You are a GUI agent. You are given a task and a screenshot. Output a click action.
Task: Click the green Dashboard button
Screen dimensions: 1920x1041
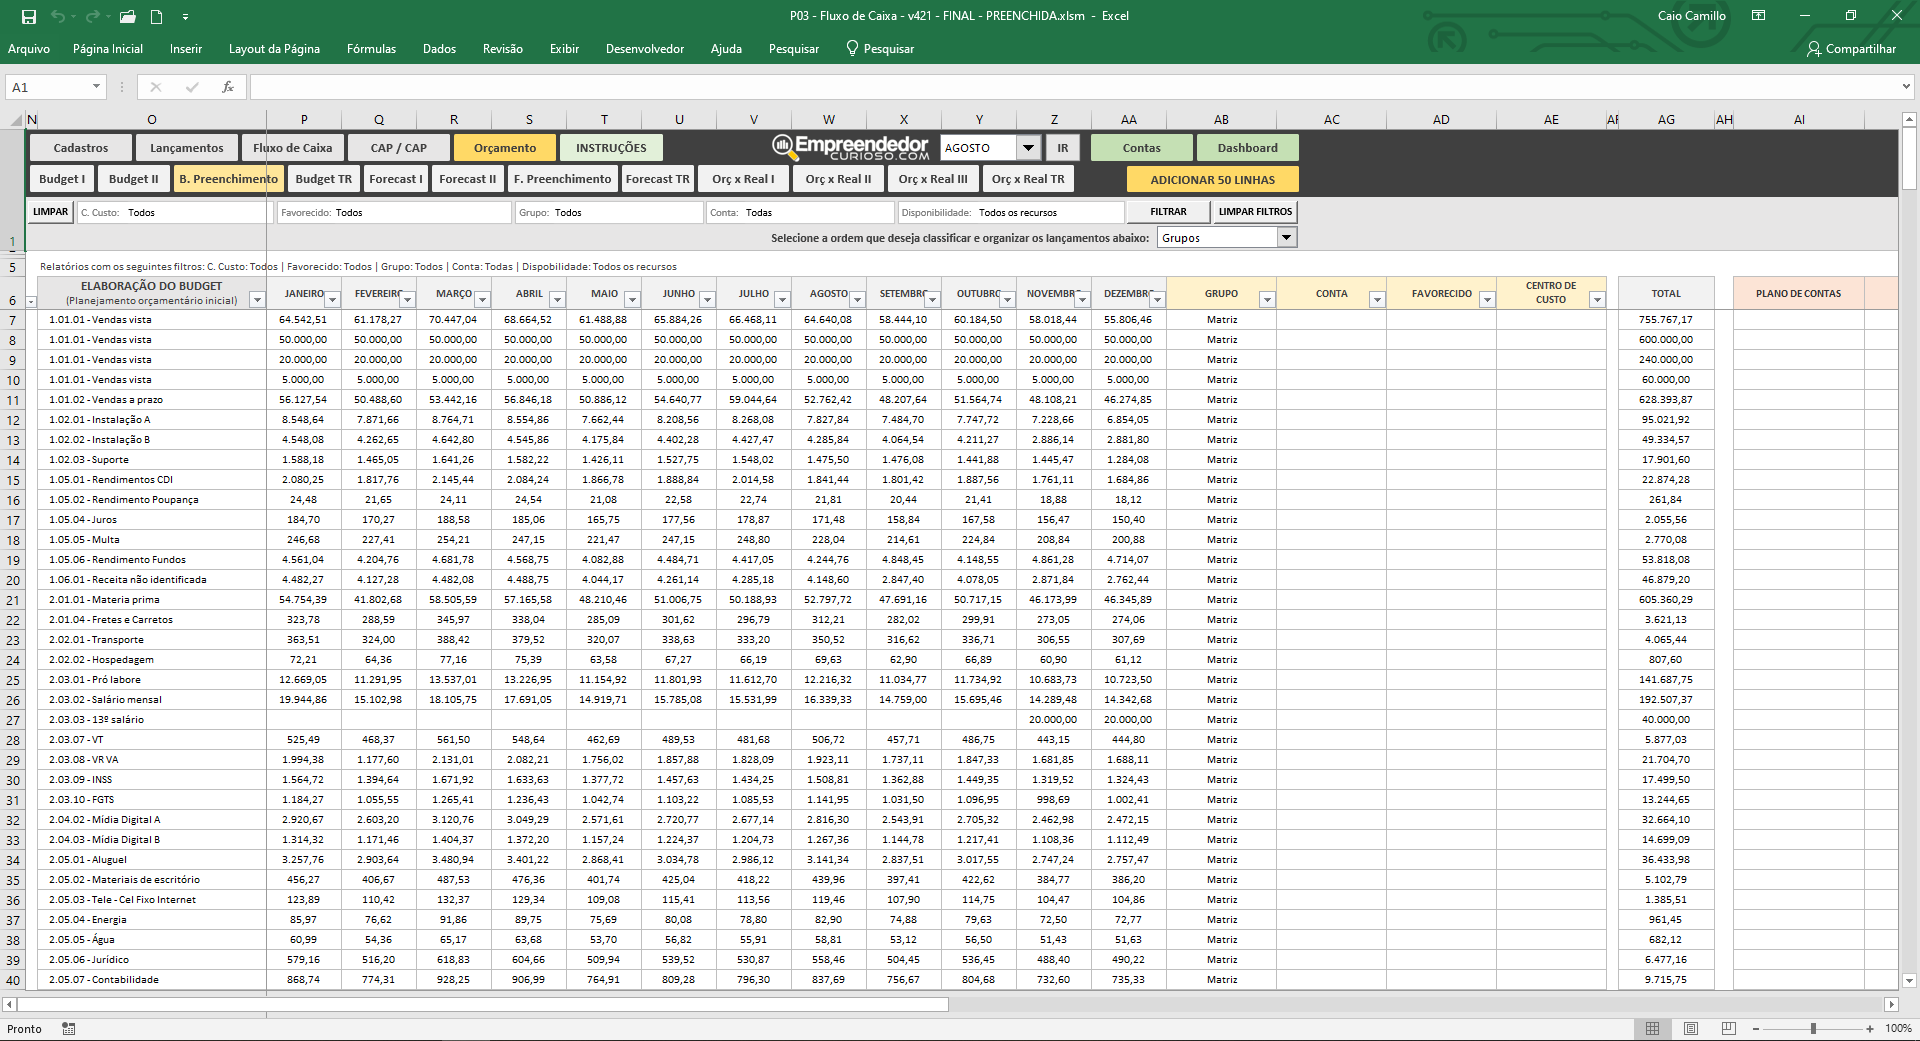pyautogui.click(x=1247, y=148)
